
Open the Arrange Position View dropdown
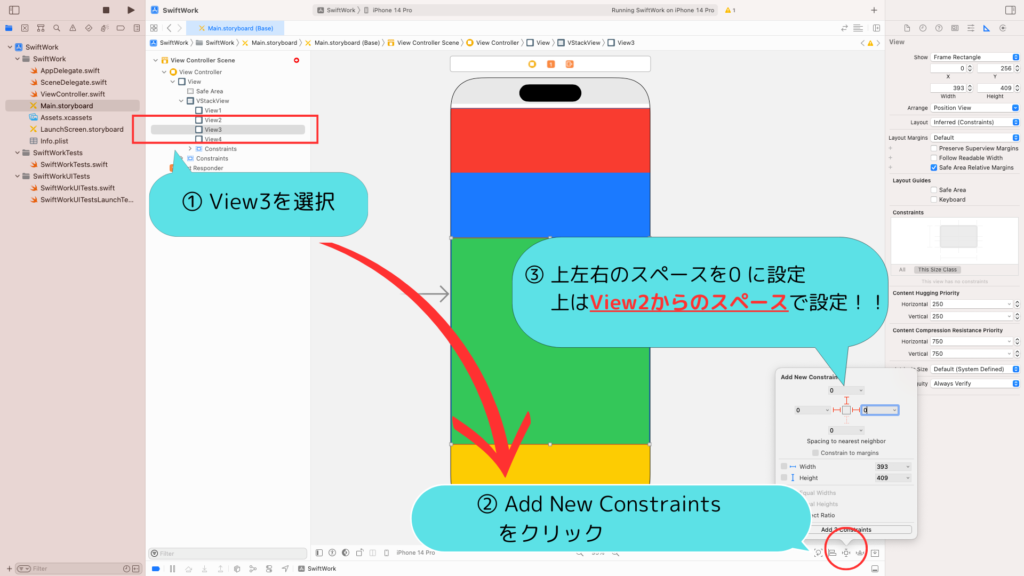click(x=974, y=108)
